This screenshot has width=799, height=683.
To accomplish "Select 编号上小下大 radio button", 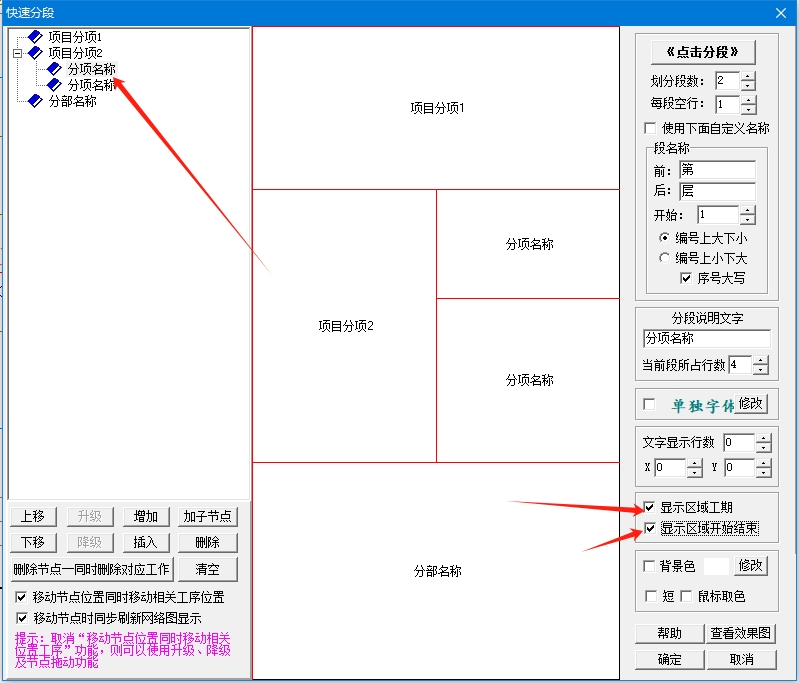I will click(664, 258).
